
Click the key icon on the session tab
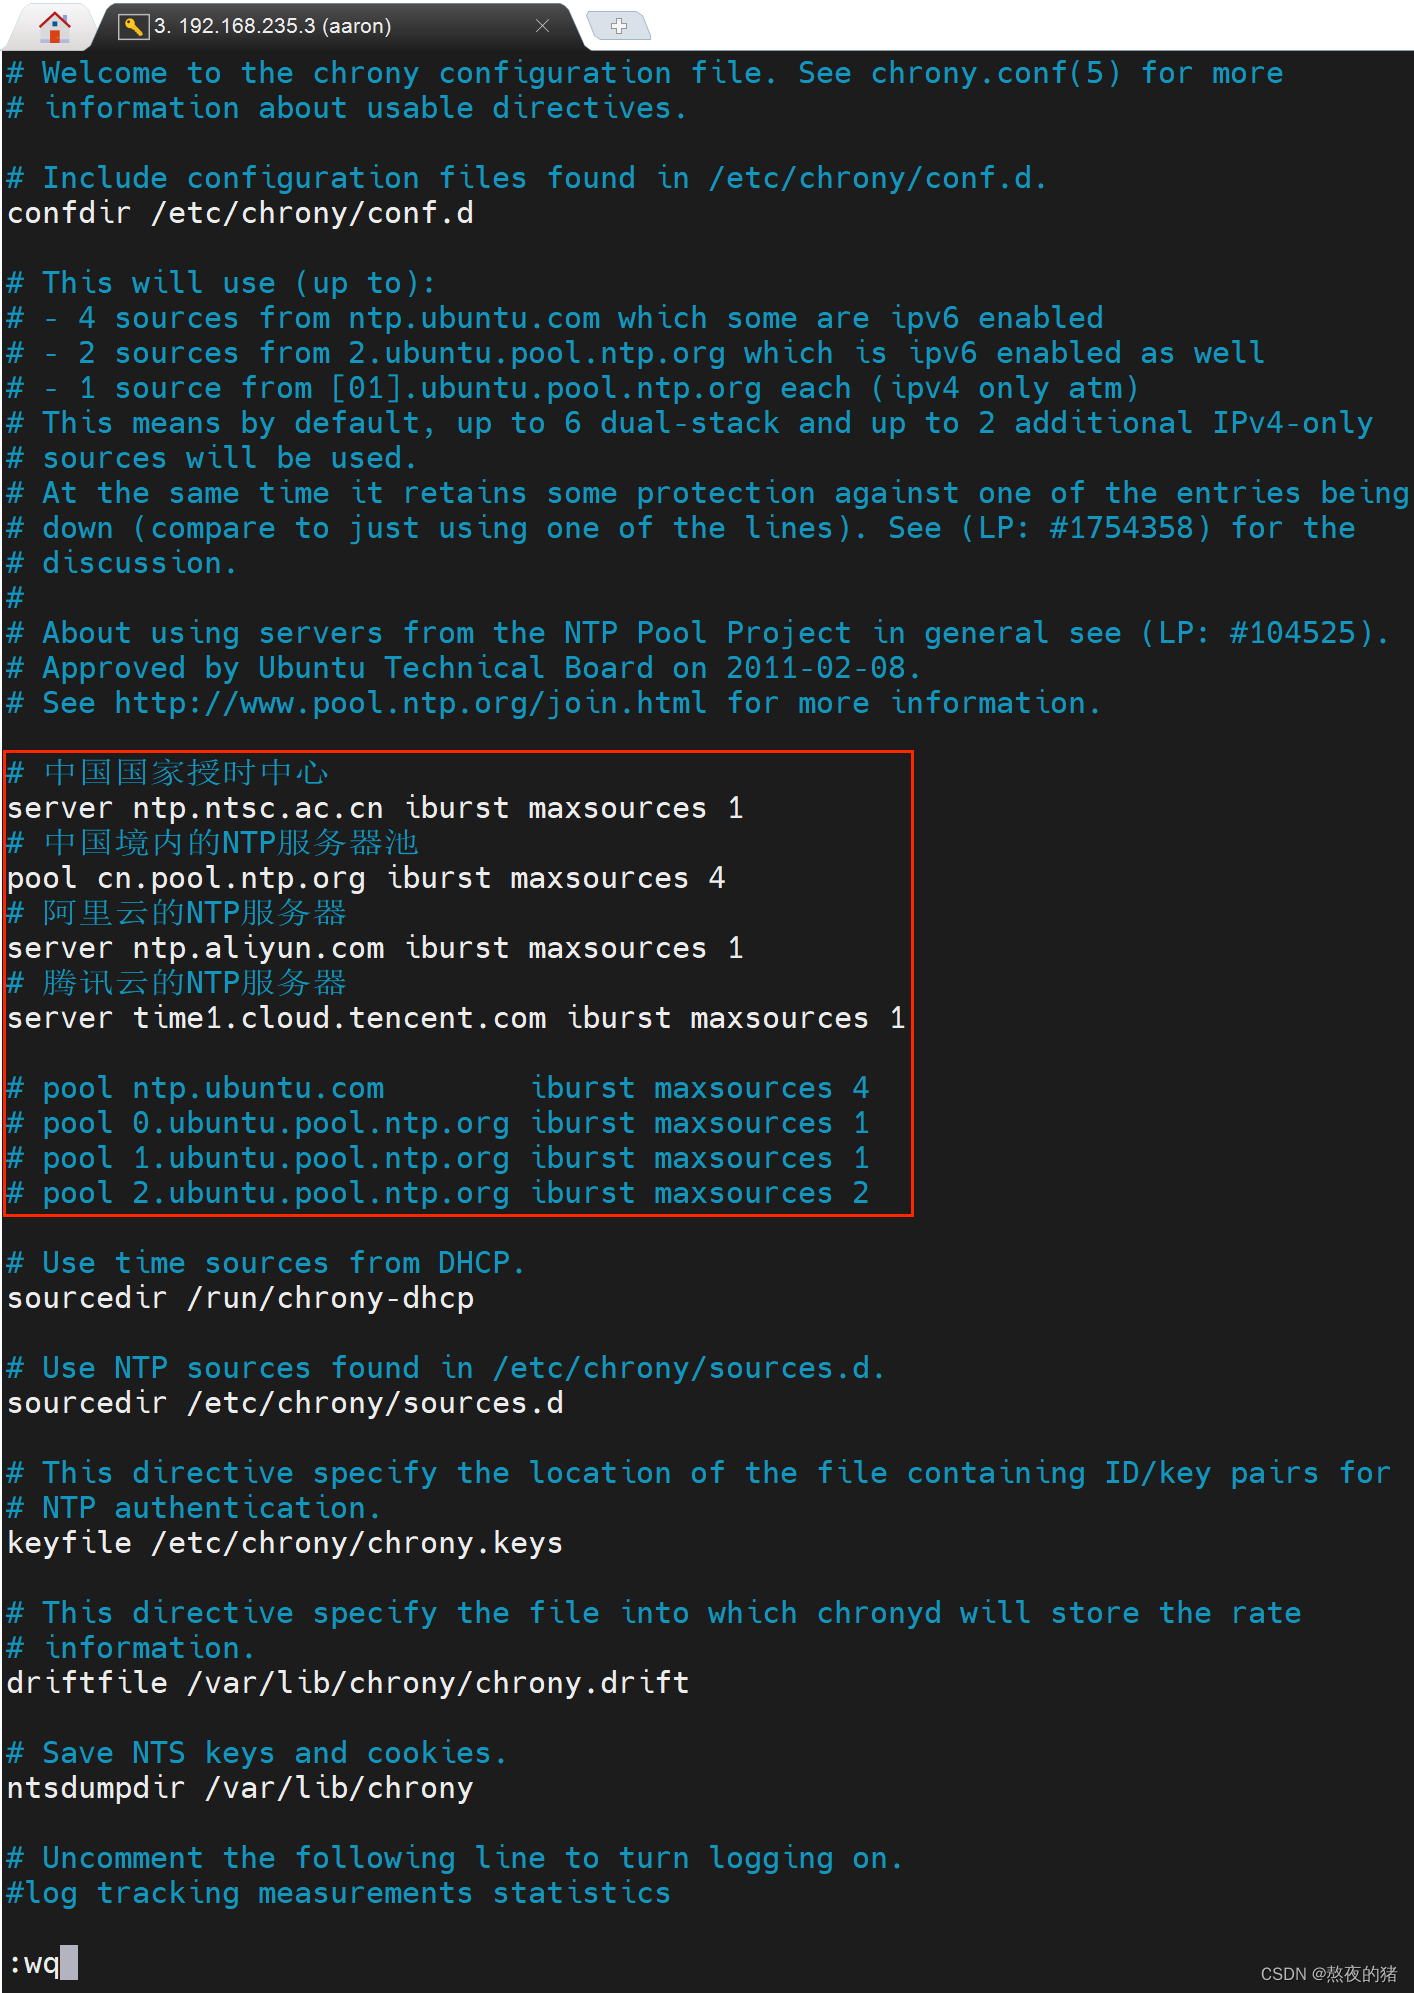tap(132, 26)
